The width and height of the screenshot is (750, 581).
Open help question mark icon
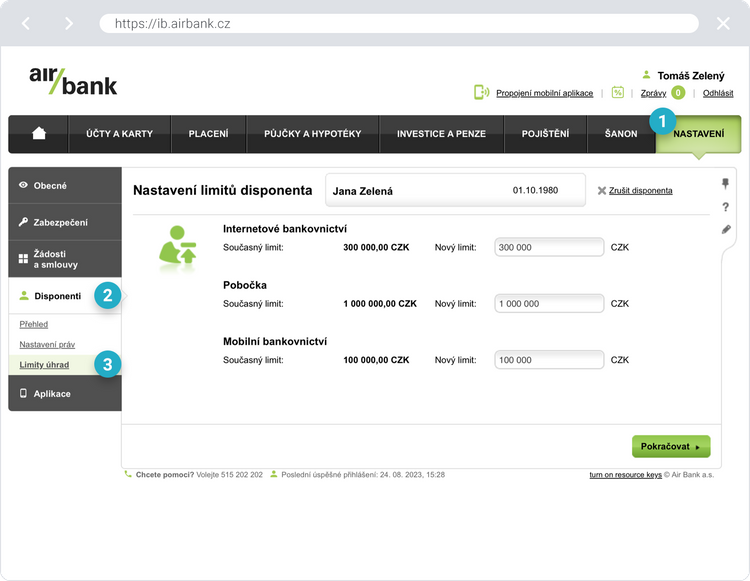(x=725, y=207)
